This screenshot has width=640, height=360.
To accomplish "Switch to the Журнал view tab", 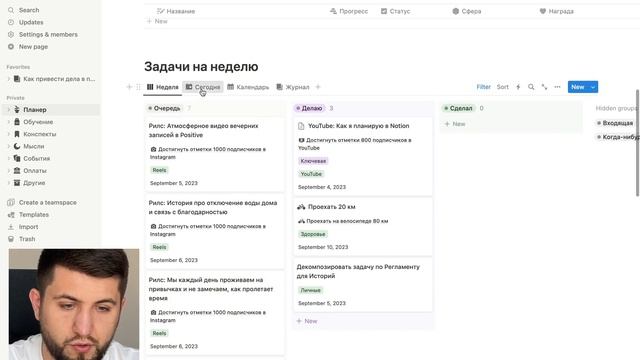I will 293,87.
